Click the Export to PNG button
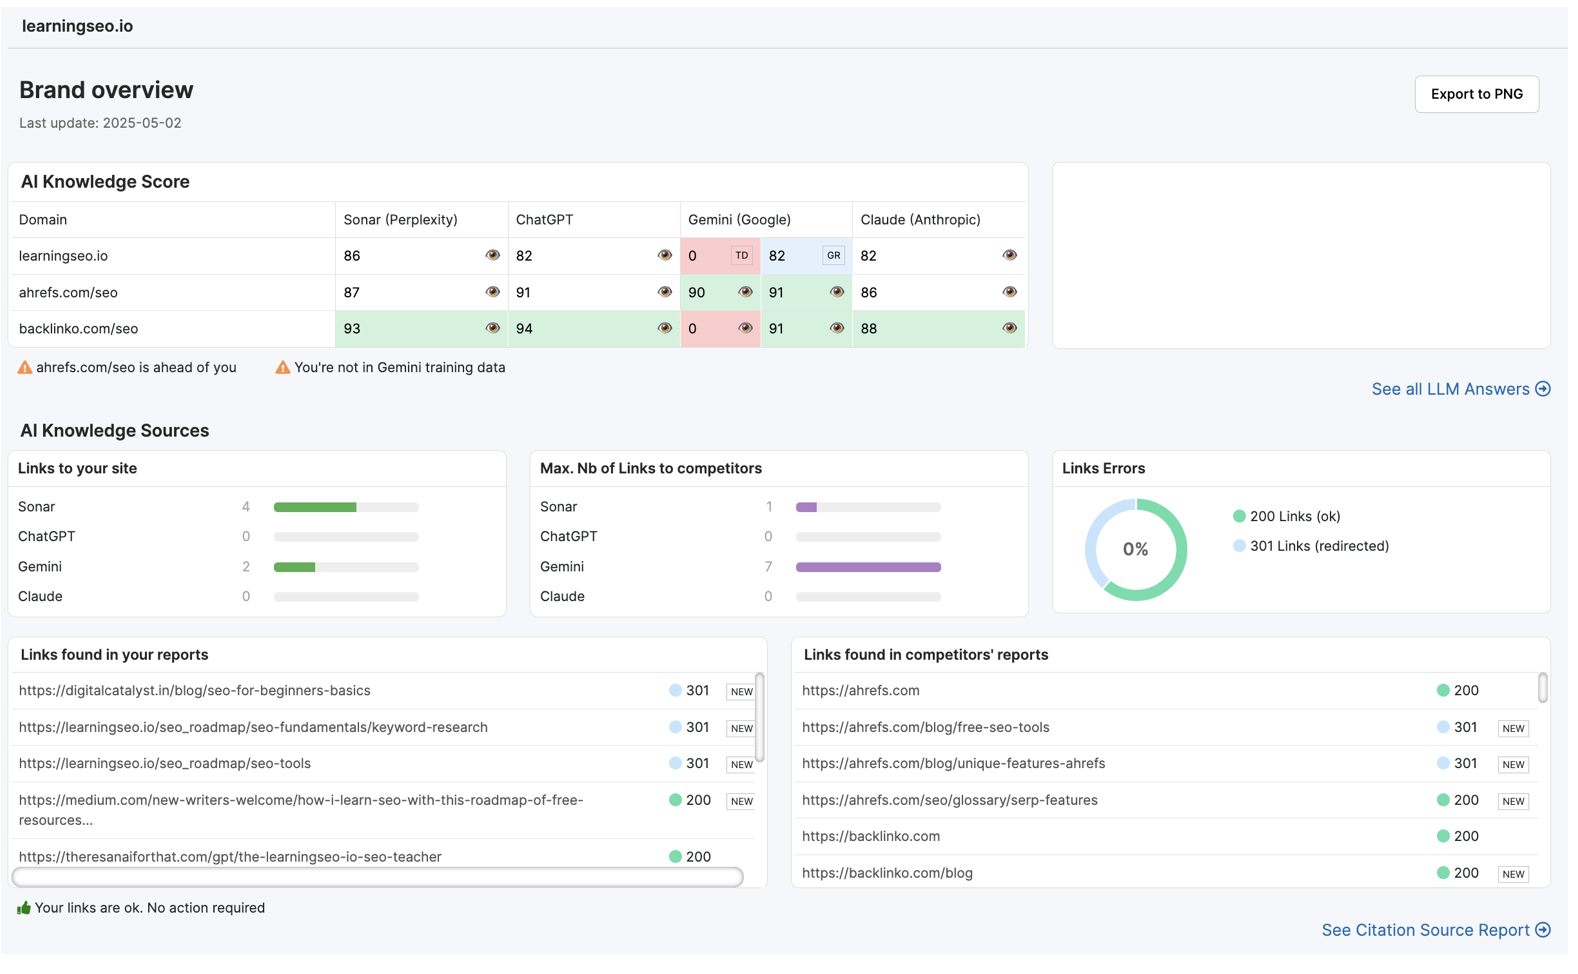Image resolution: width=1578 pixels, height=974 pixels. 1476,94
